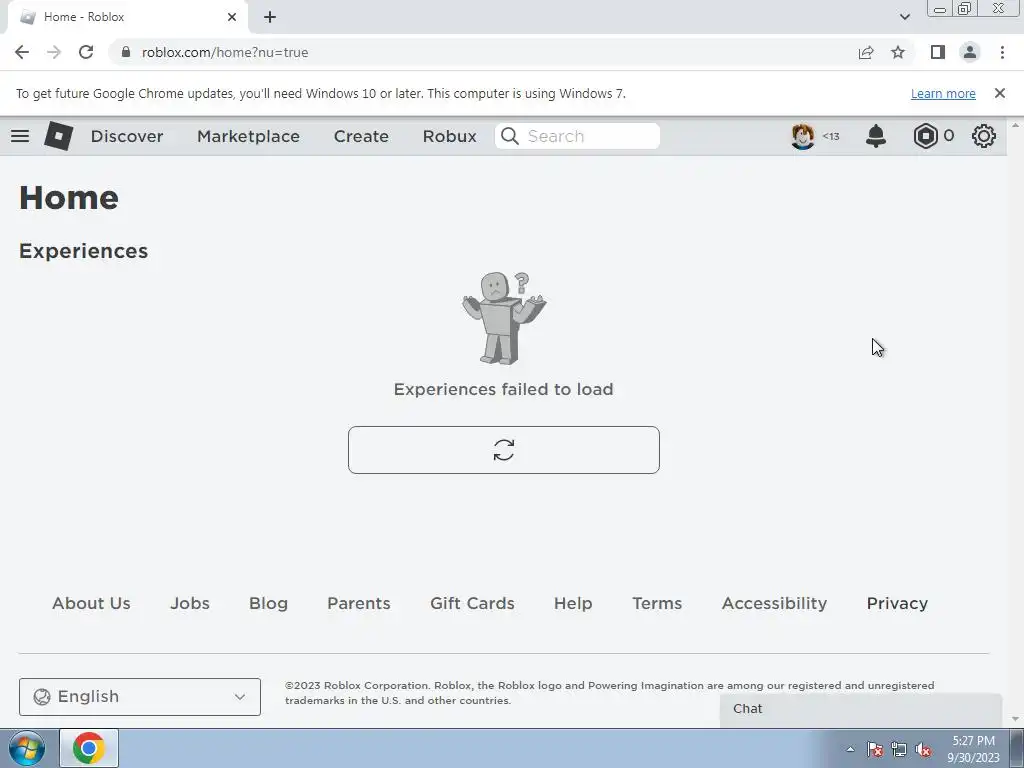Toggle the Chrome side panel icon
The height and width of the screenshot is (768, 1024).
pyautogui.click(x=938, y=52)
